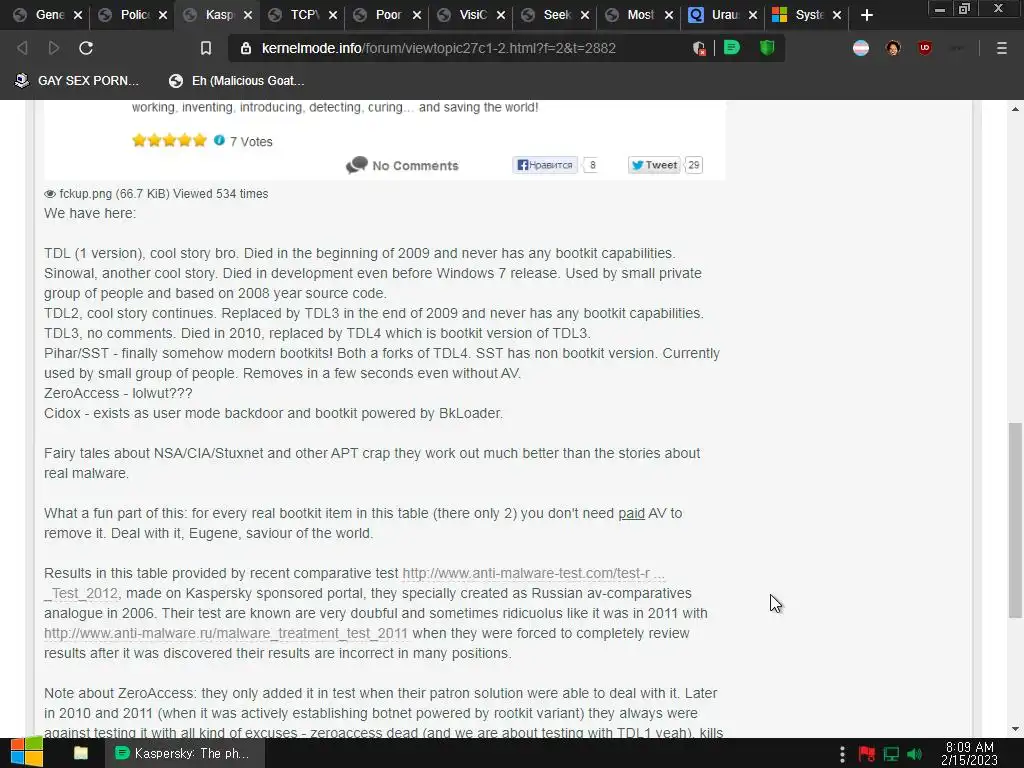
Task: Close the Urau tab
Action: [753, 15]
